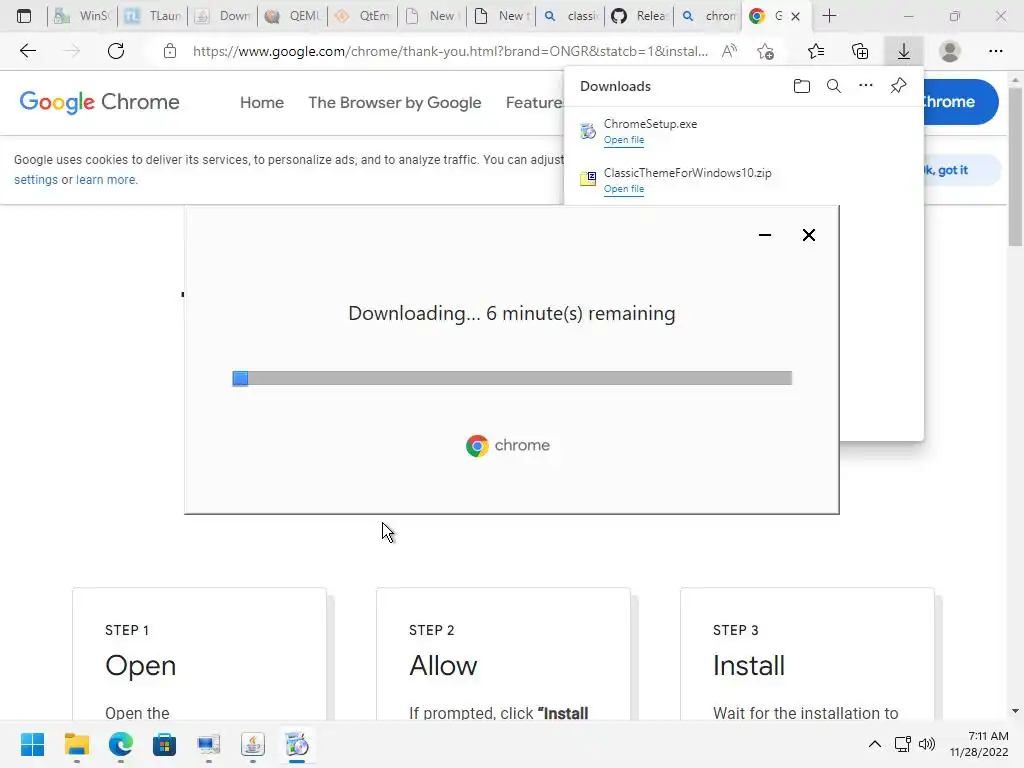The image size is (1024, 768).
Task: Click Chrome installer taskbar icon
Action: [x=297, y=744]
